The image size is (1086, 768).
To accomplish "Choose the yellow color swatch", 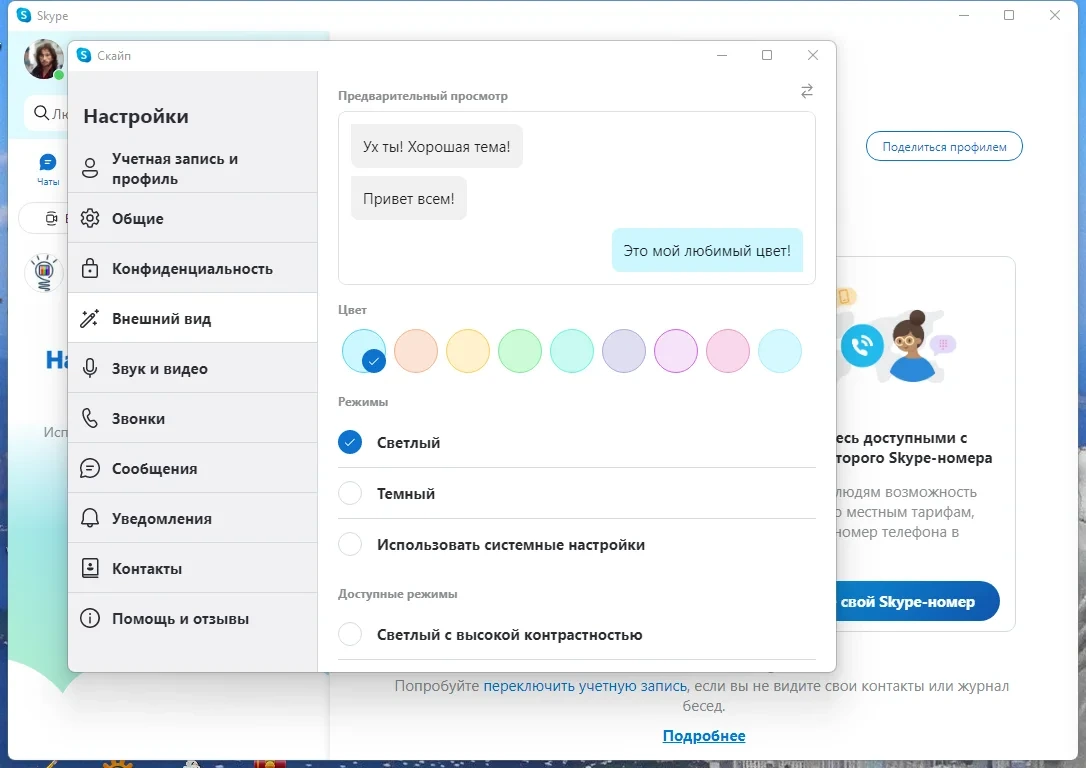I will coord(468,351).
